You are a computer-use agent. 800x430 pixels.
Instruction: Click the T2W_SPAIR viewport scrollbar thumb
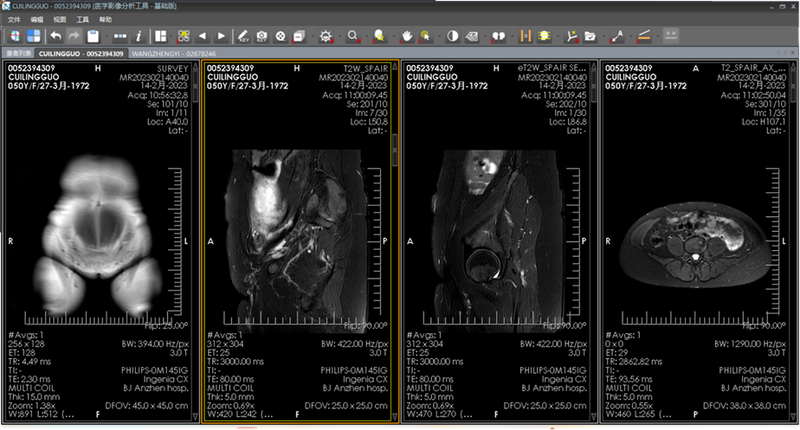(394, 149)
